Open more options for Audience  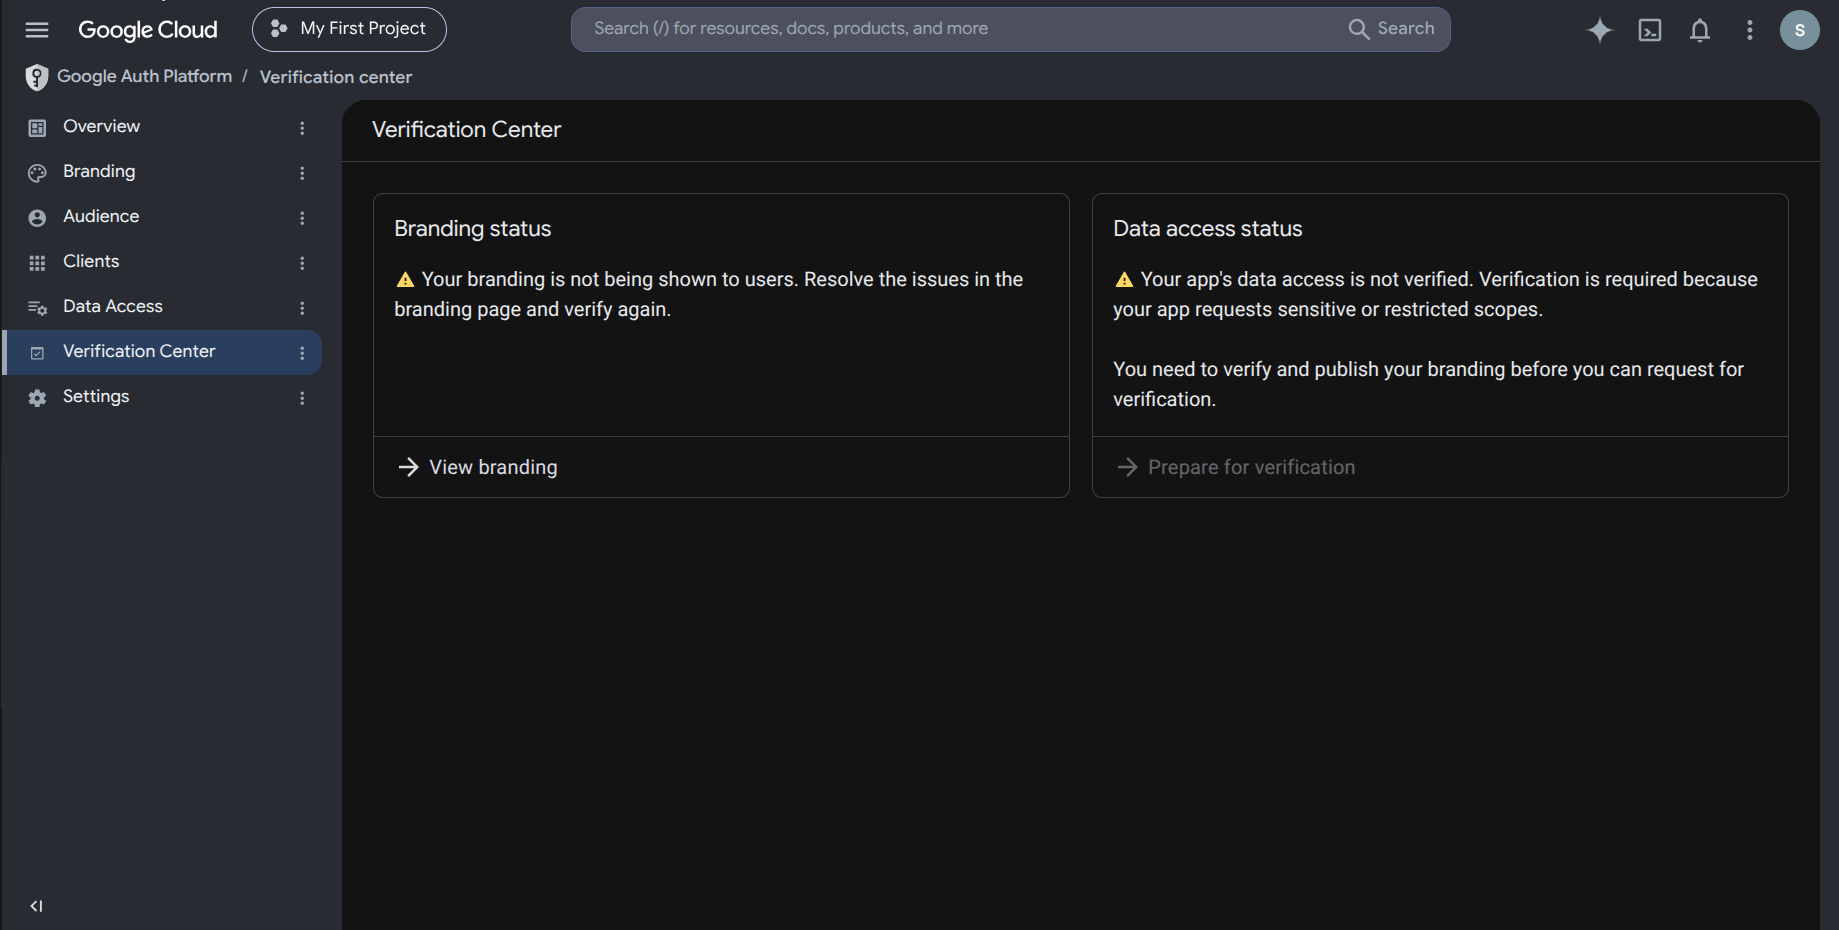[x=302, y=218]
